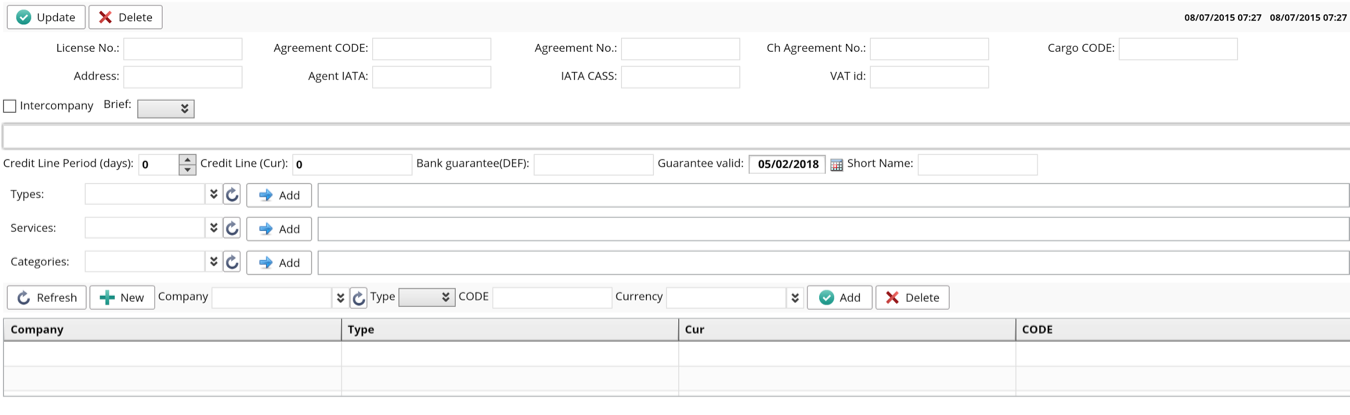Decrease Credit Line Period with down arrow
This screenshot has height=415, width=1350.
tap(187, 171)
